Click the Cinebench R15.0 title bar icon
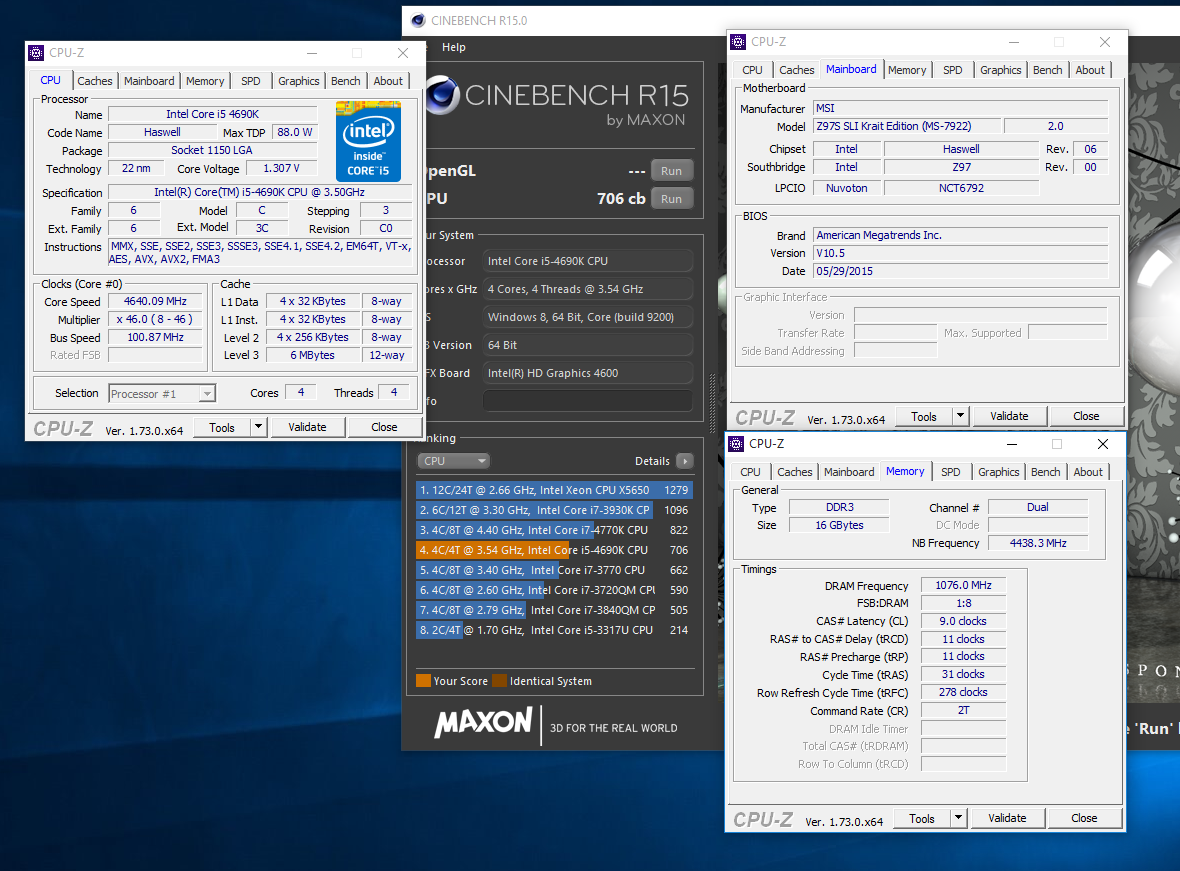 418,20
